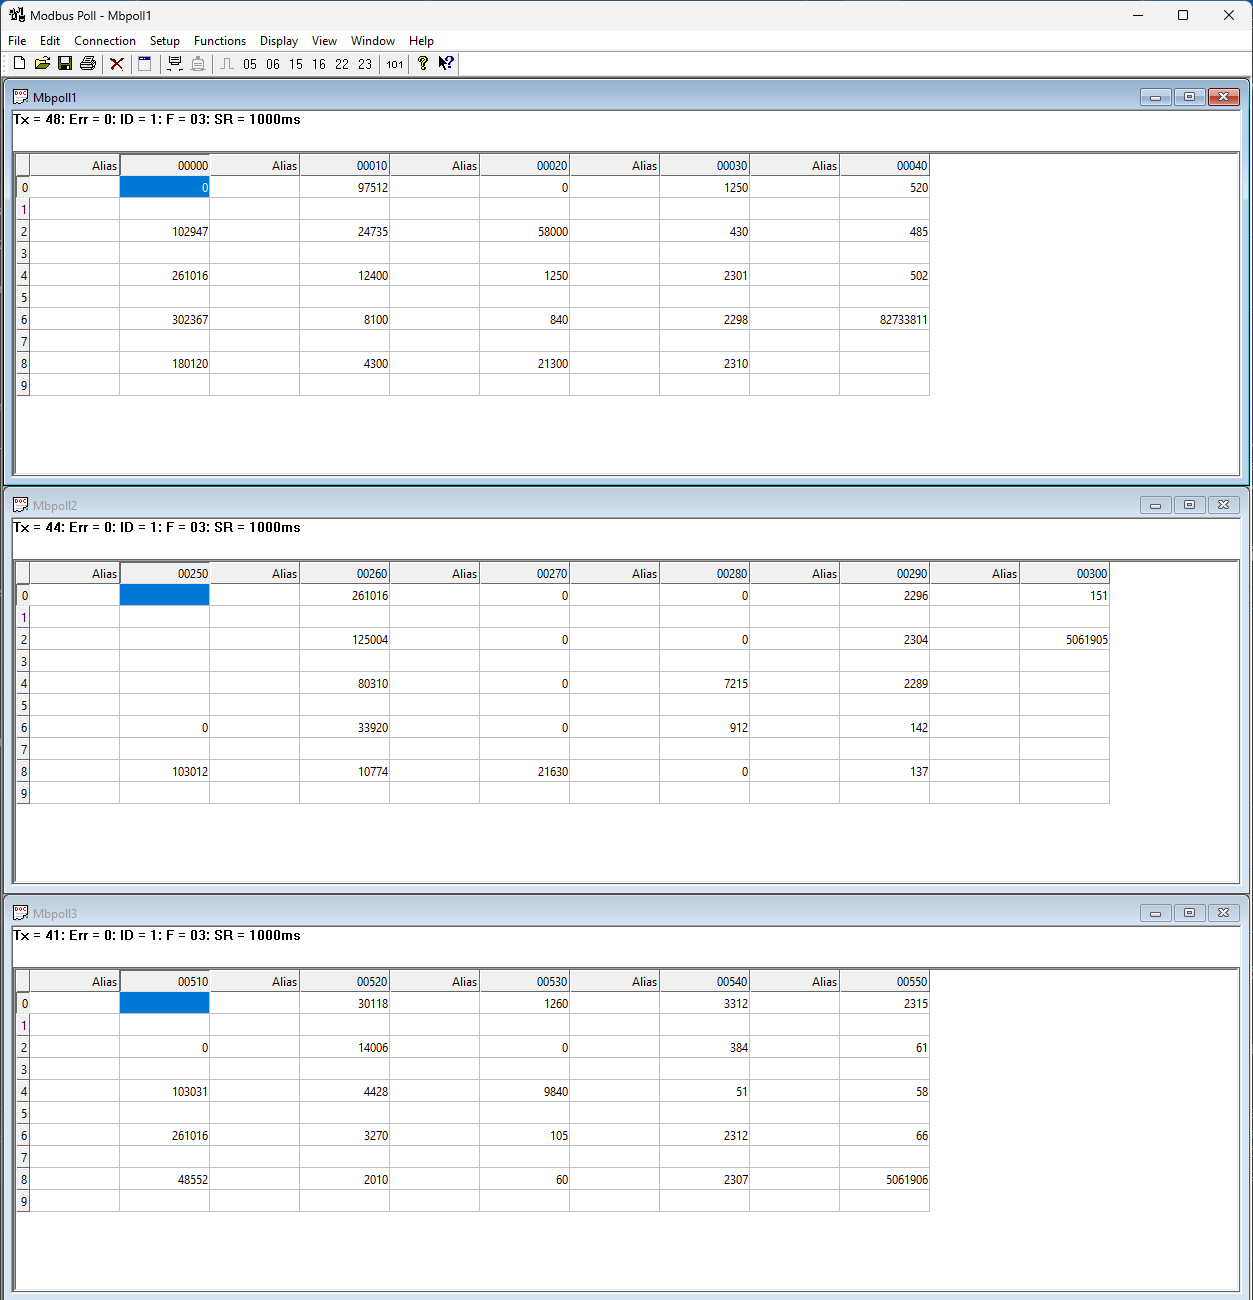The width and height of the screenshot is (1253, 1300).
Task: Click the Tx = 44 status line in Mbpoll2
Action: click(157, 527)
